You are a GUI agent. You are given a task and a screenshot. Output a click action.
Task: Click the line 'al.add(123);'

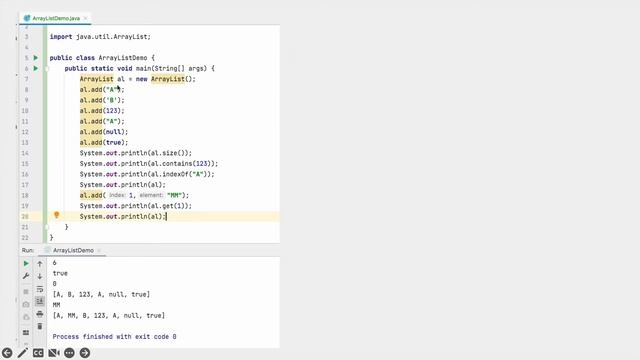point(102,111)
